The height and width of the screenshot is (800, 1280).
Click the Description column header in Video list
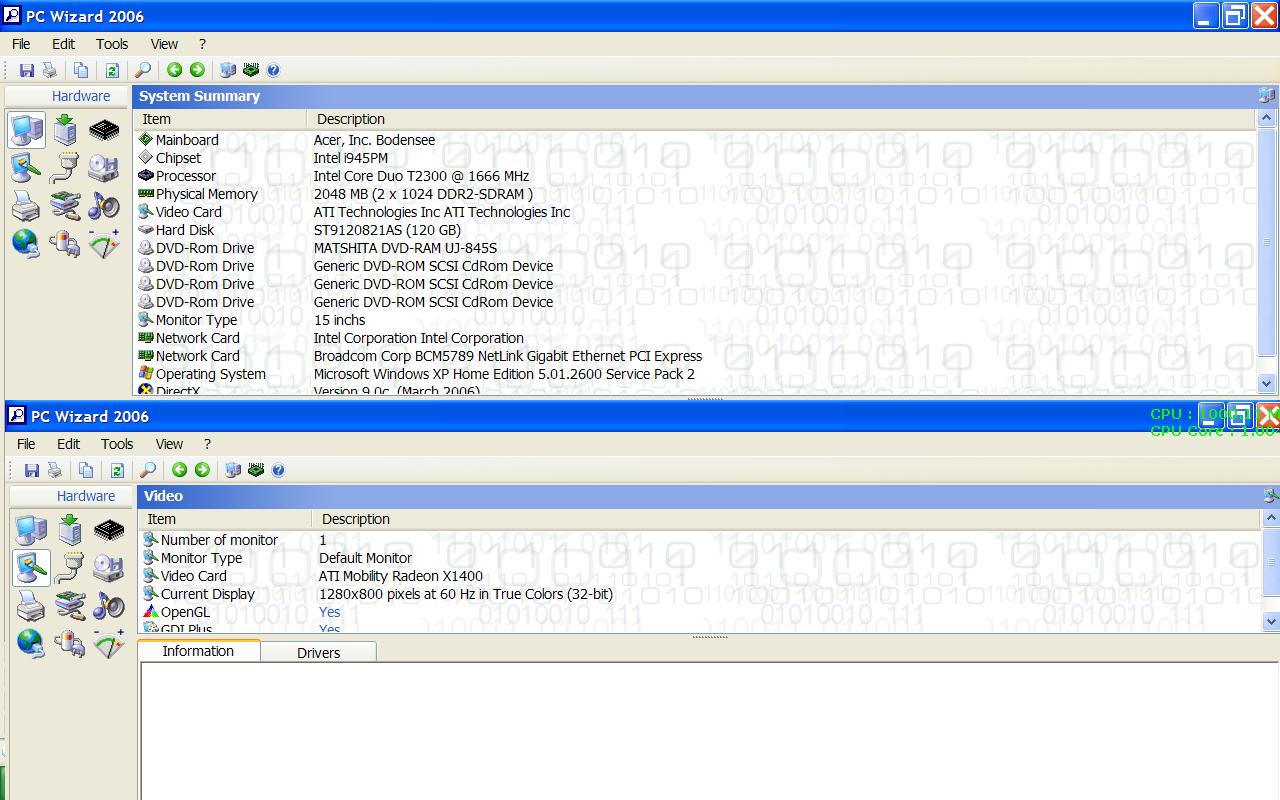(356, 519)
